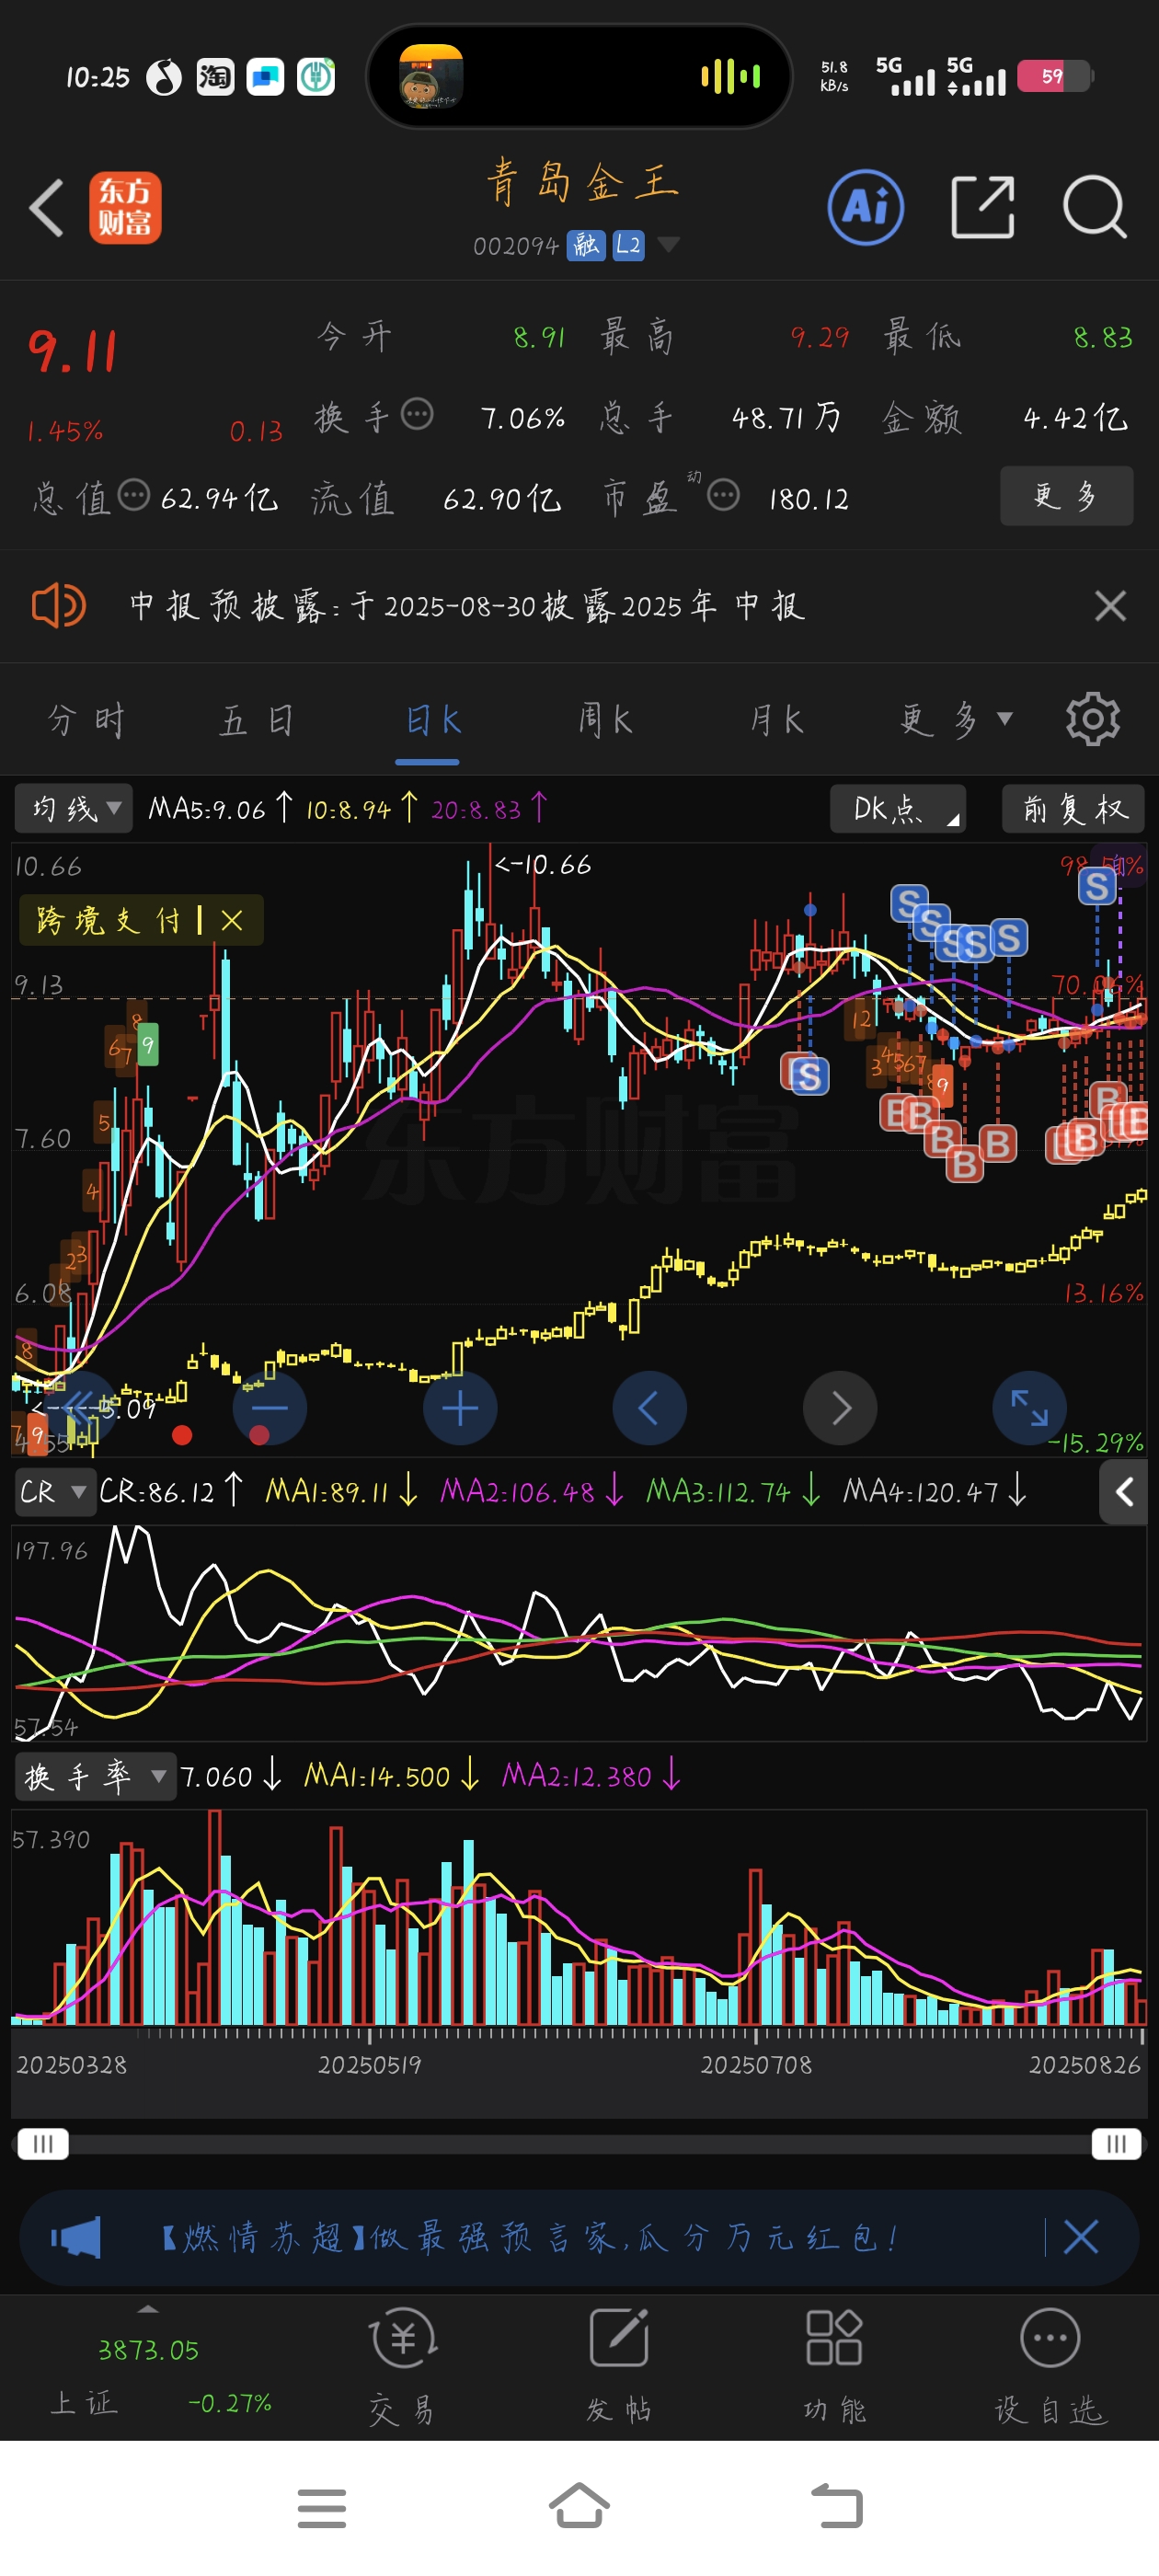This screenshot has width=1159, height=2576.
Task: Tap the CR:86.12 reading
Action: pyautogui.click(x=157, y=1493)
